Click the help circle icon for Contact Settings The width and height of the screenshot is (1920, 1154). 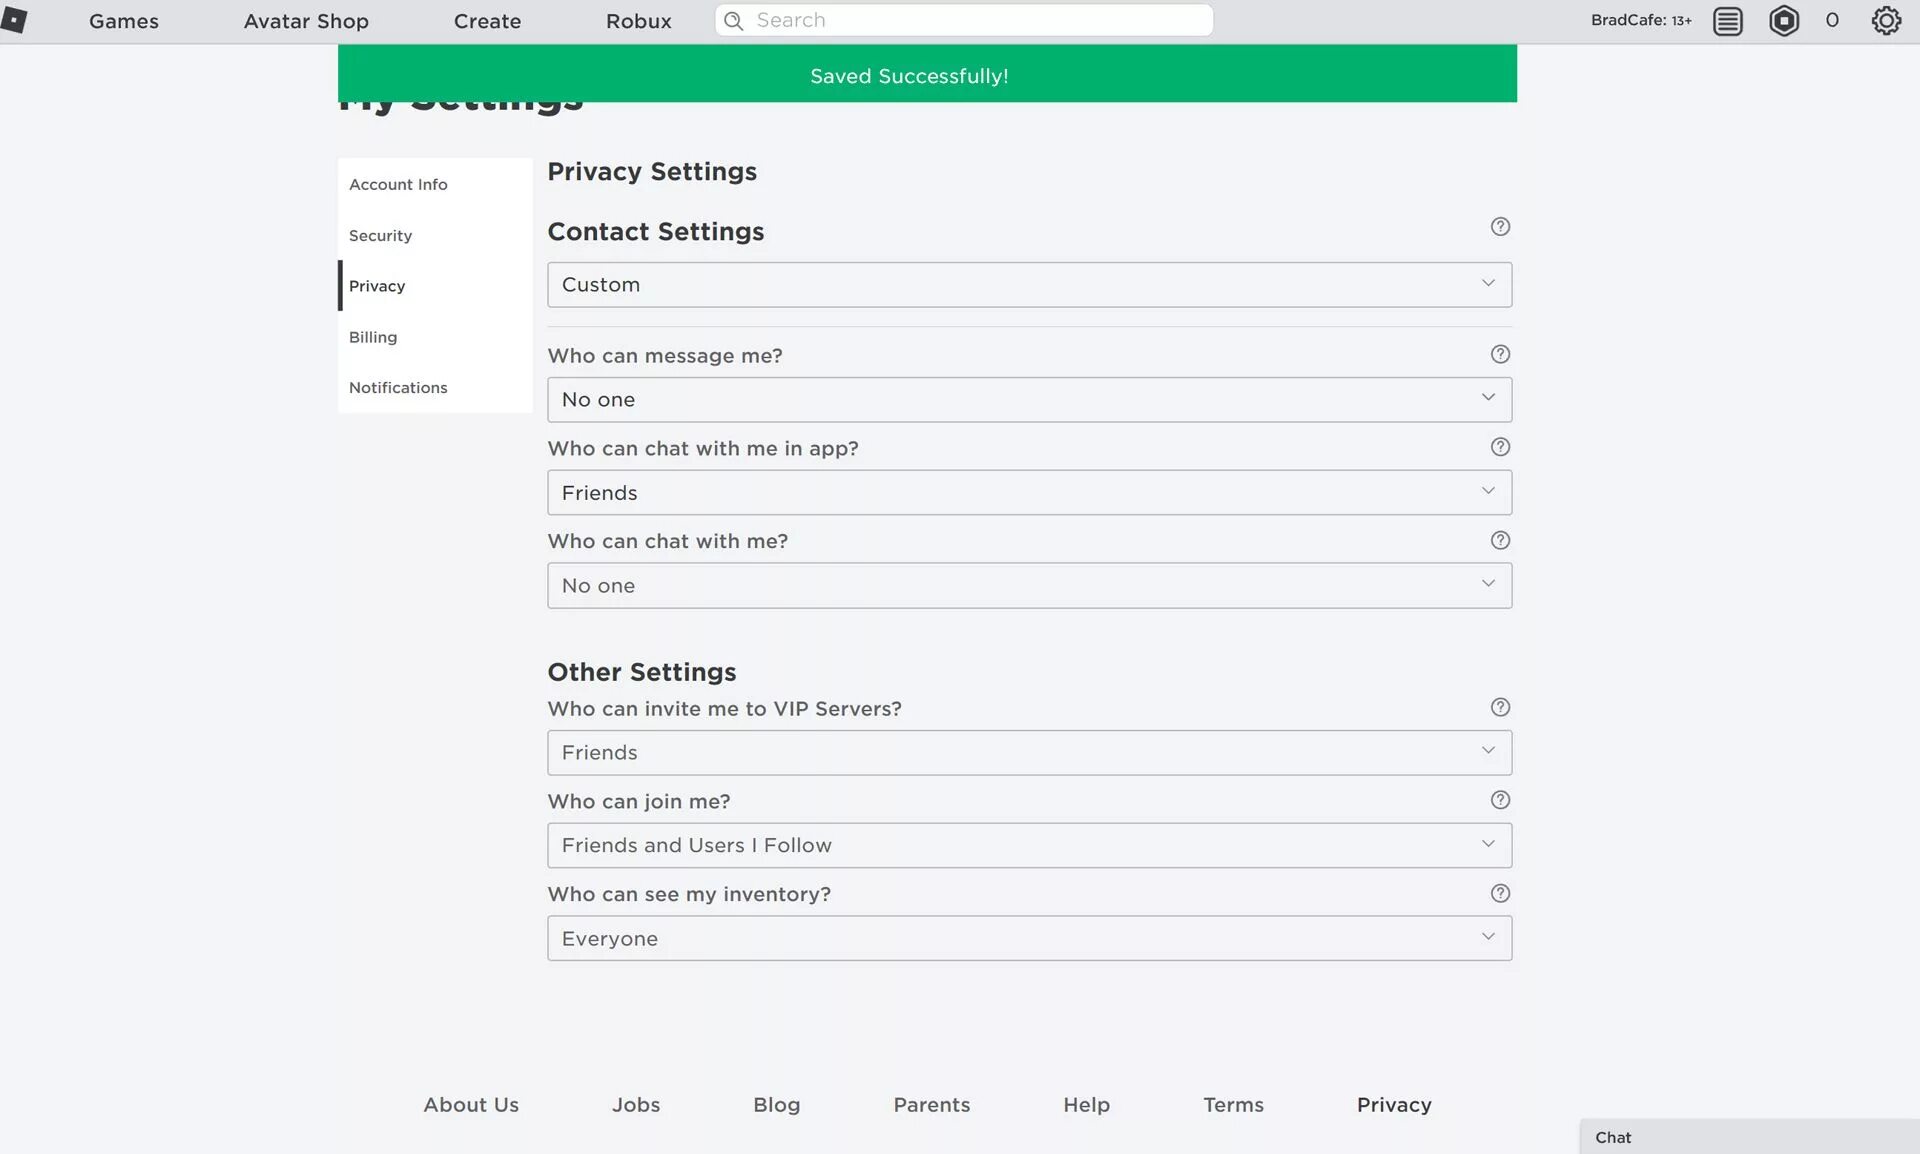tap(1500, 226)
